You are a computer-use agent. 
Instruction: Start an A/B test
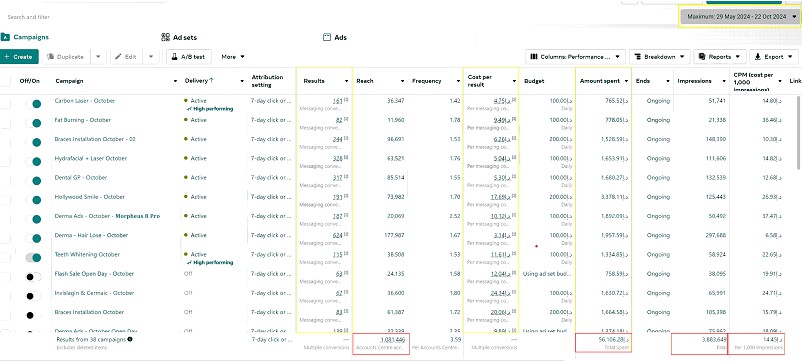coord(188,57)
